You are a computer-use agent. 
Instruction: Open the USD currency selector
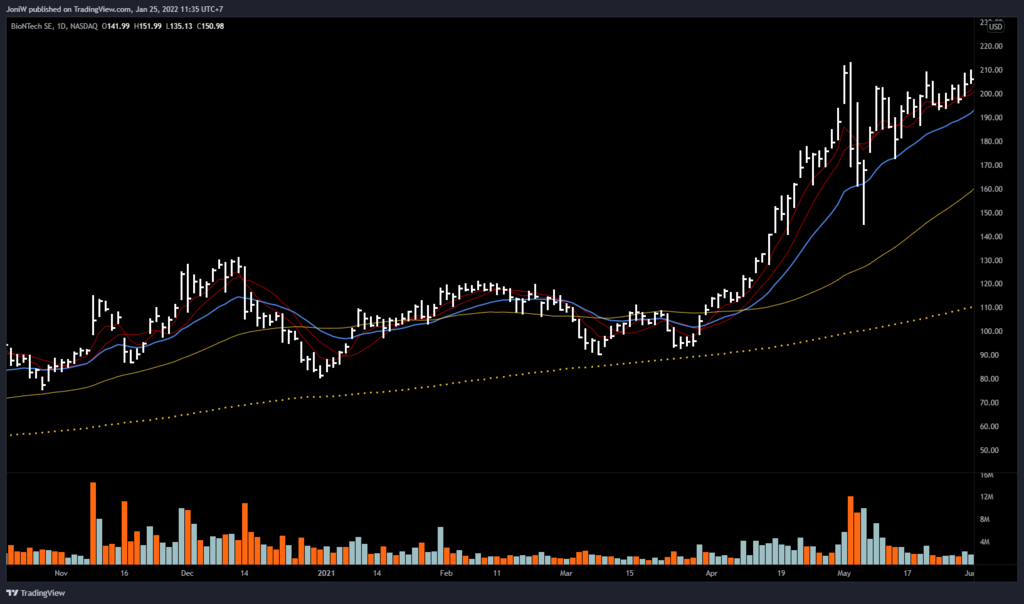tap(996, 27)
